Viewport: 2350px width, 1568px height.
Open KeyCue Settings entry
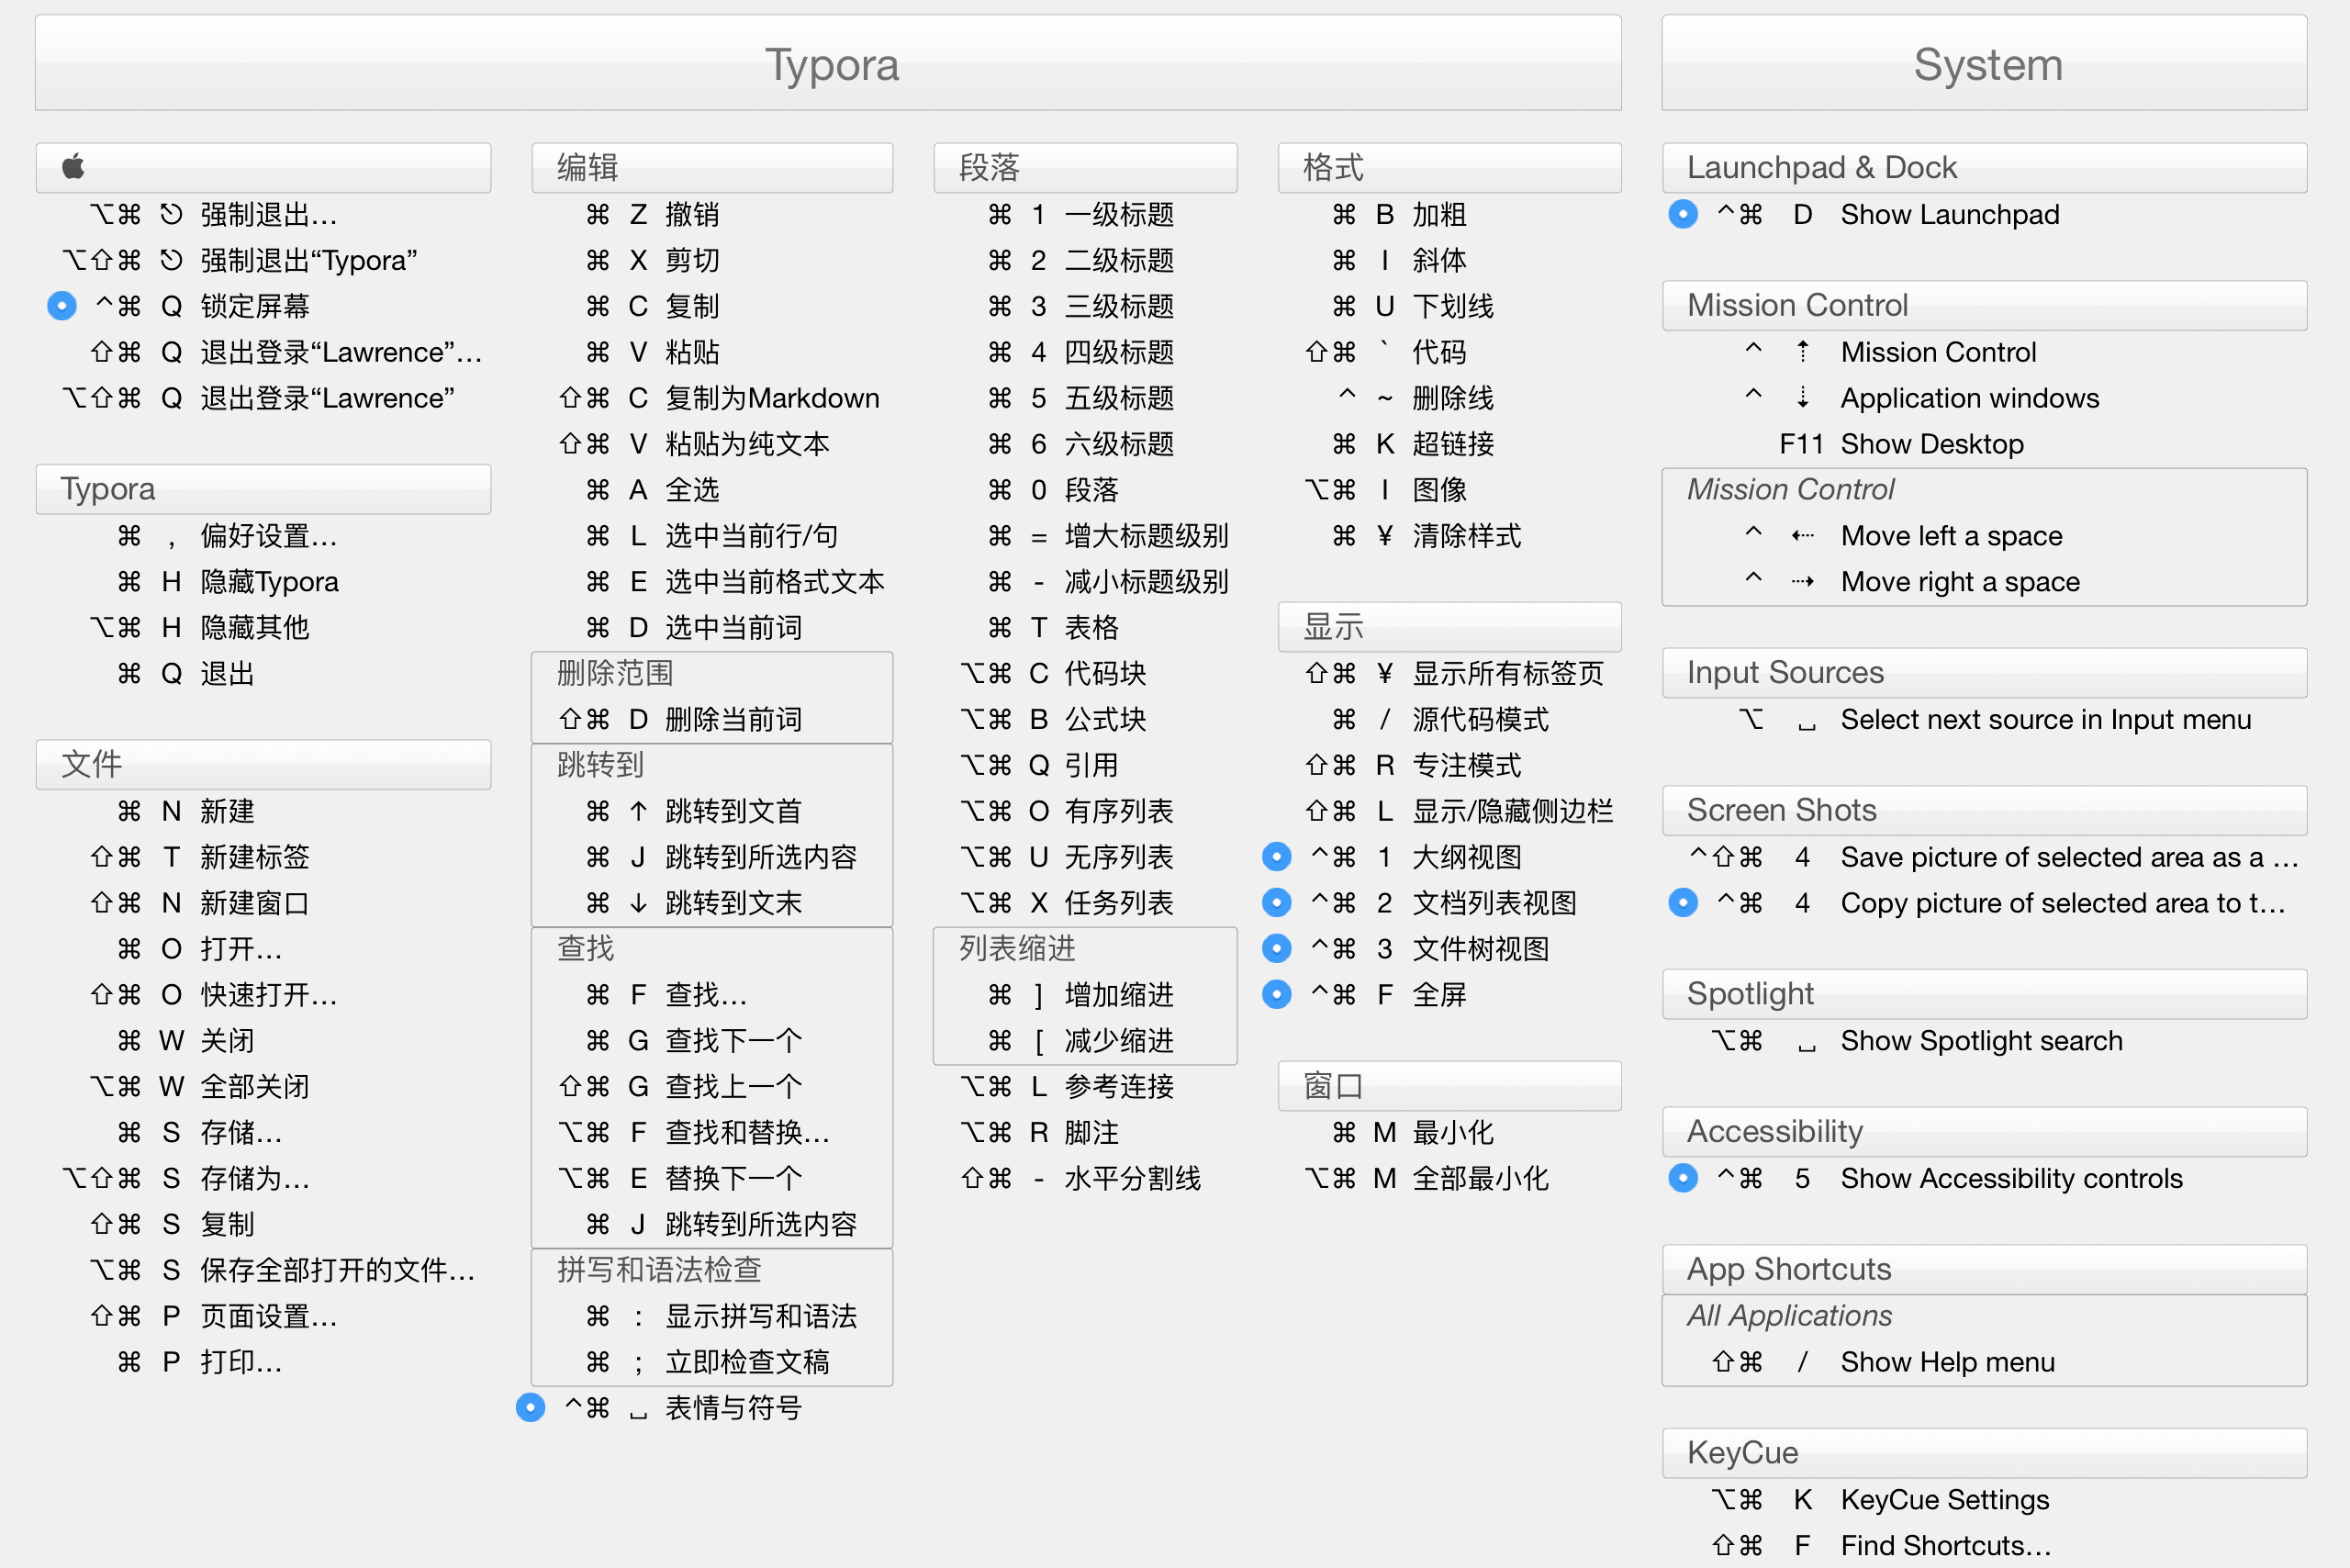(1880, 1499)
